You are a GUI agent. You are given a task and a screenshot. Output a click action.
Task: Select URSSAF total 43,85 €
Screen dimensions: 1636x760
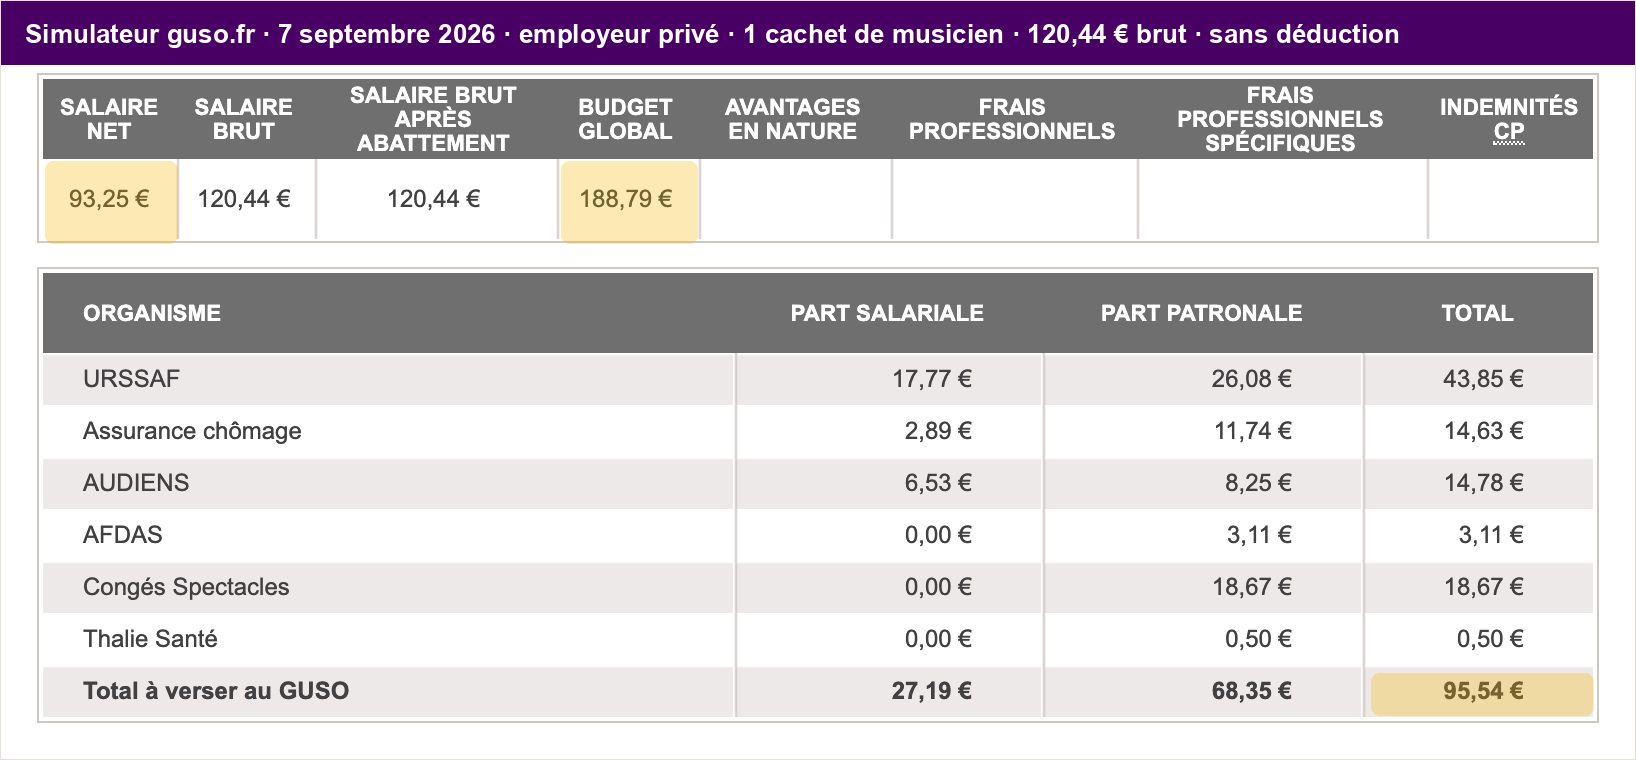click(x=1483, y=379)
